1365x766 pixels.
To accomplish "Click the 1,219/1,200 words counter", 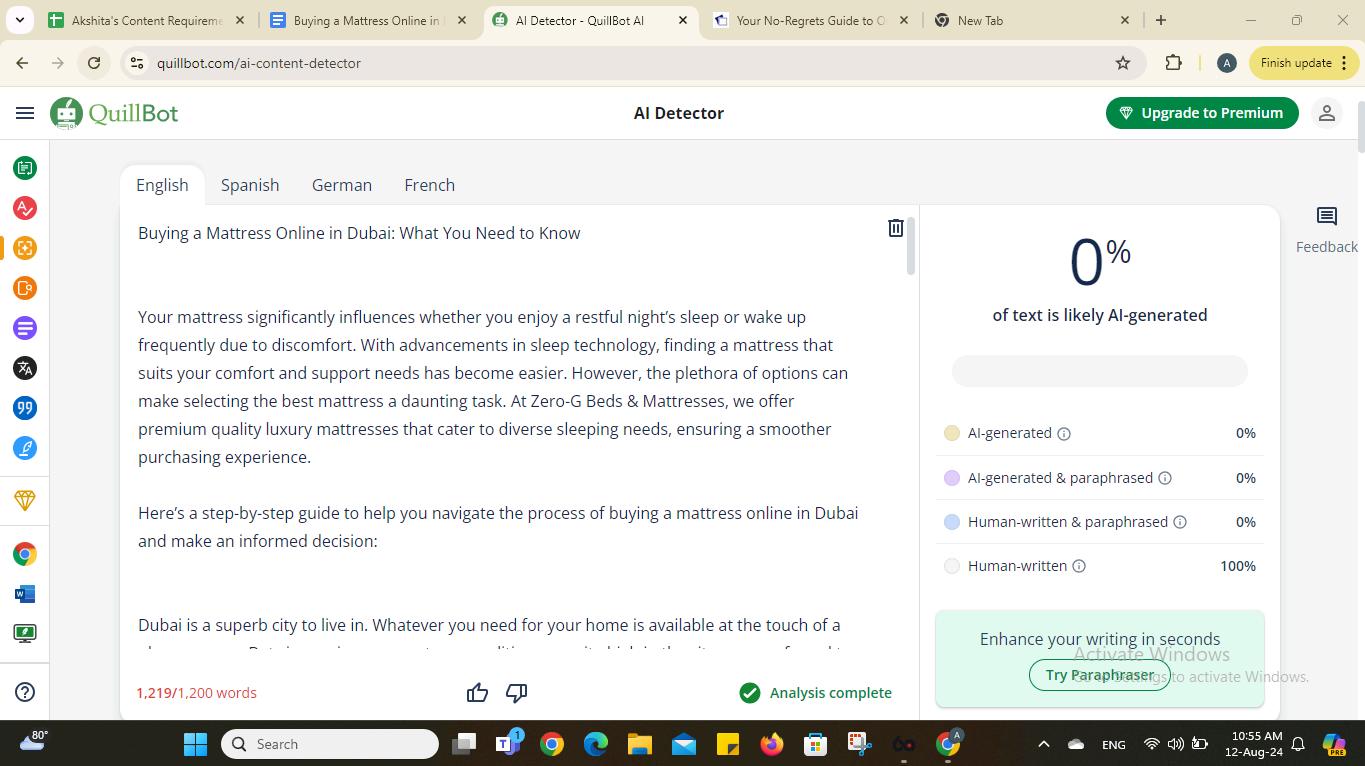I will click(x=197, y=692).
